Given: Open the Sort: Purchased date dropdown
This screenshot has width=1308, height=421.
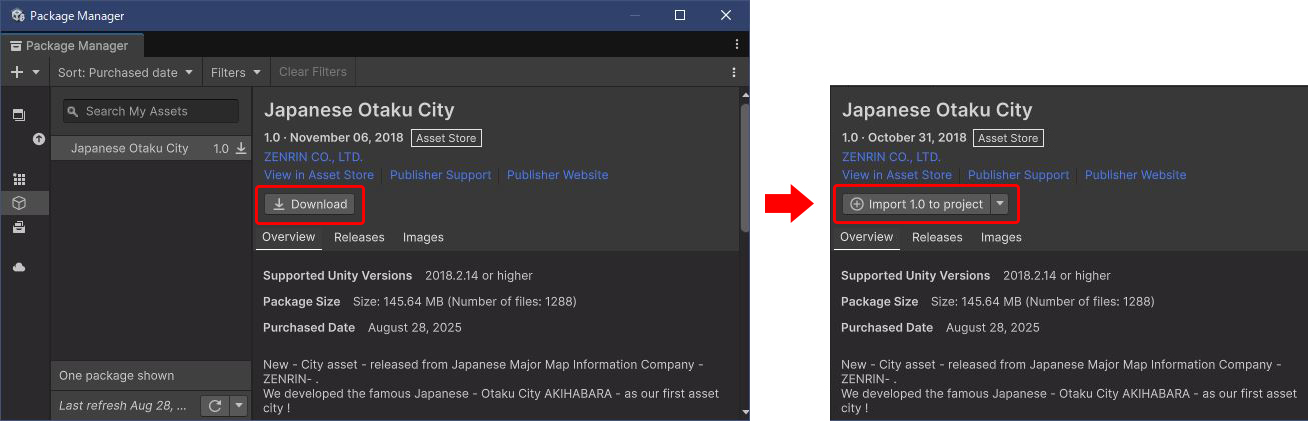Looking at the screenshot, I should [x=125, y=72].
